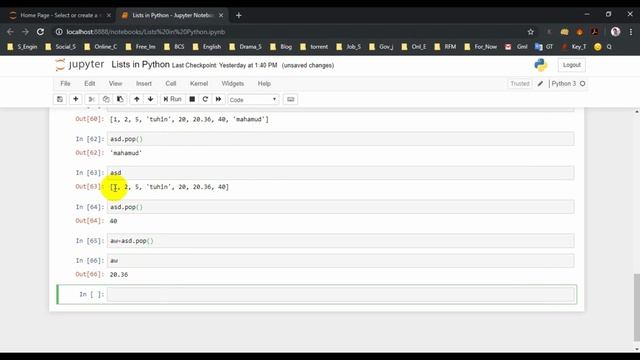
Task: Click the Last Checkpoint timestamp text
Action: click(x=224, y=65)
